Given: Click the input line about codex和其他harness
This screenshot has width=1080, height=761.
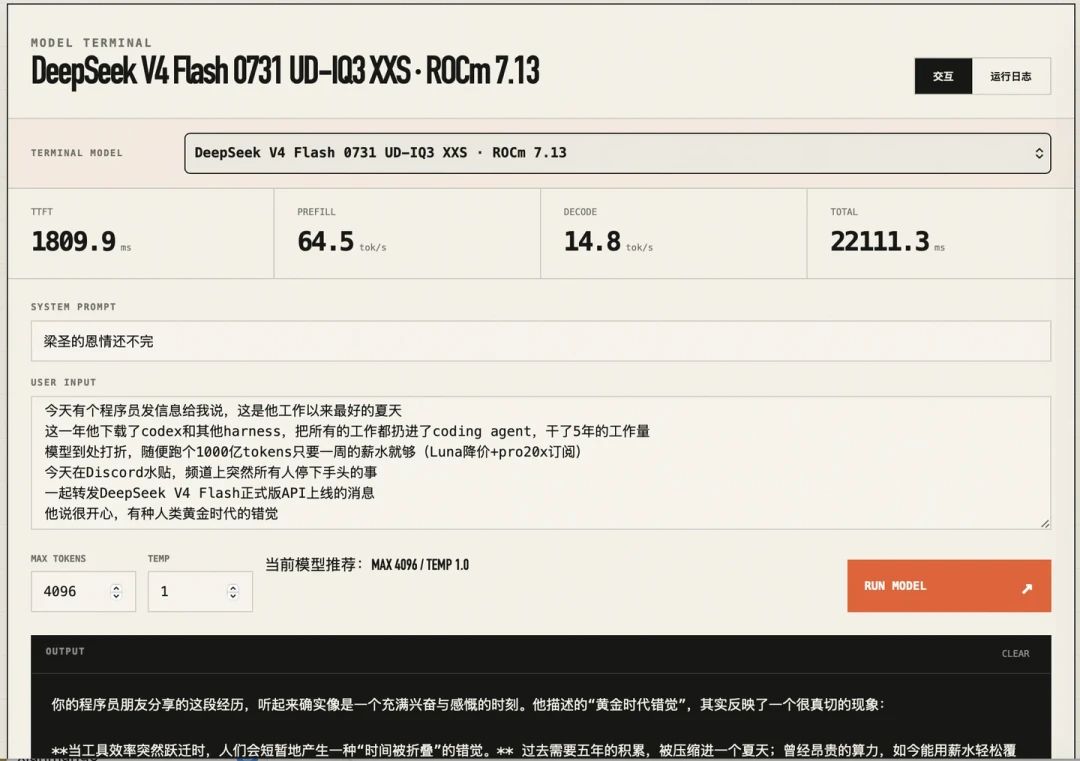Looking at the screenshot, I should point(347,431).
